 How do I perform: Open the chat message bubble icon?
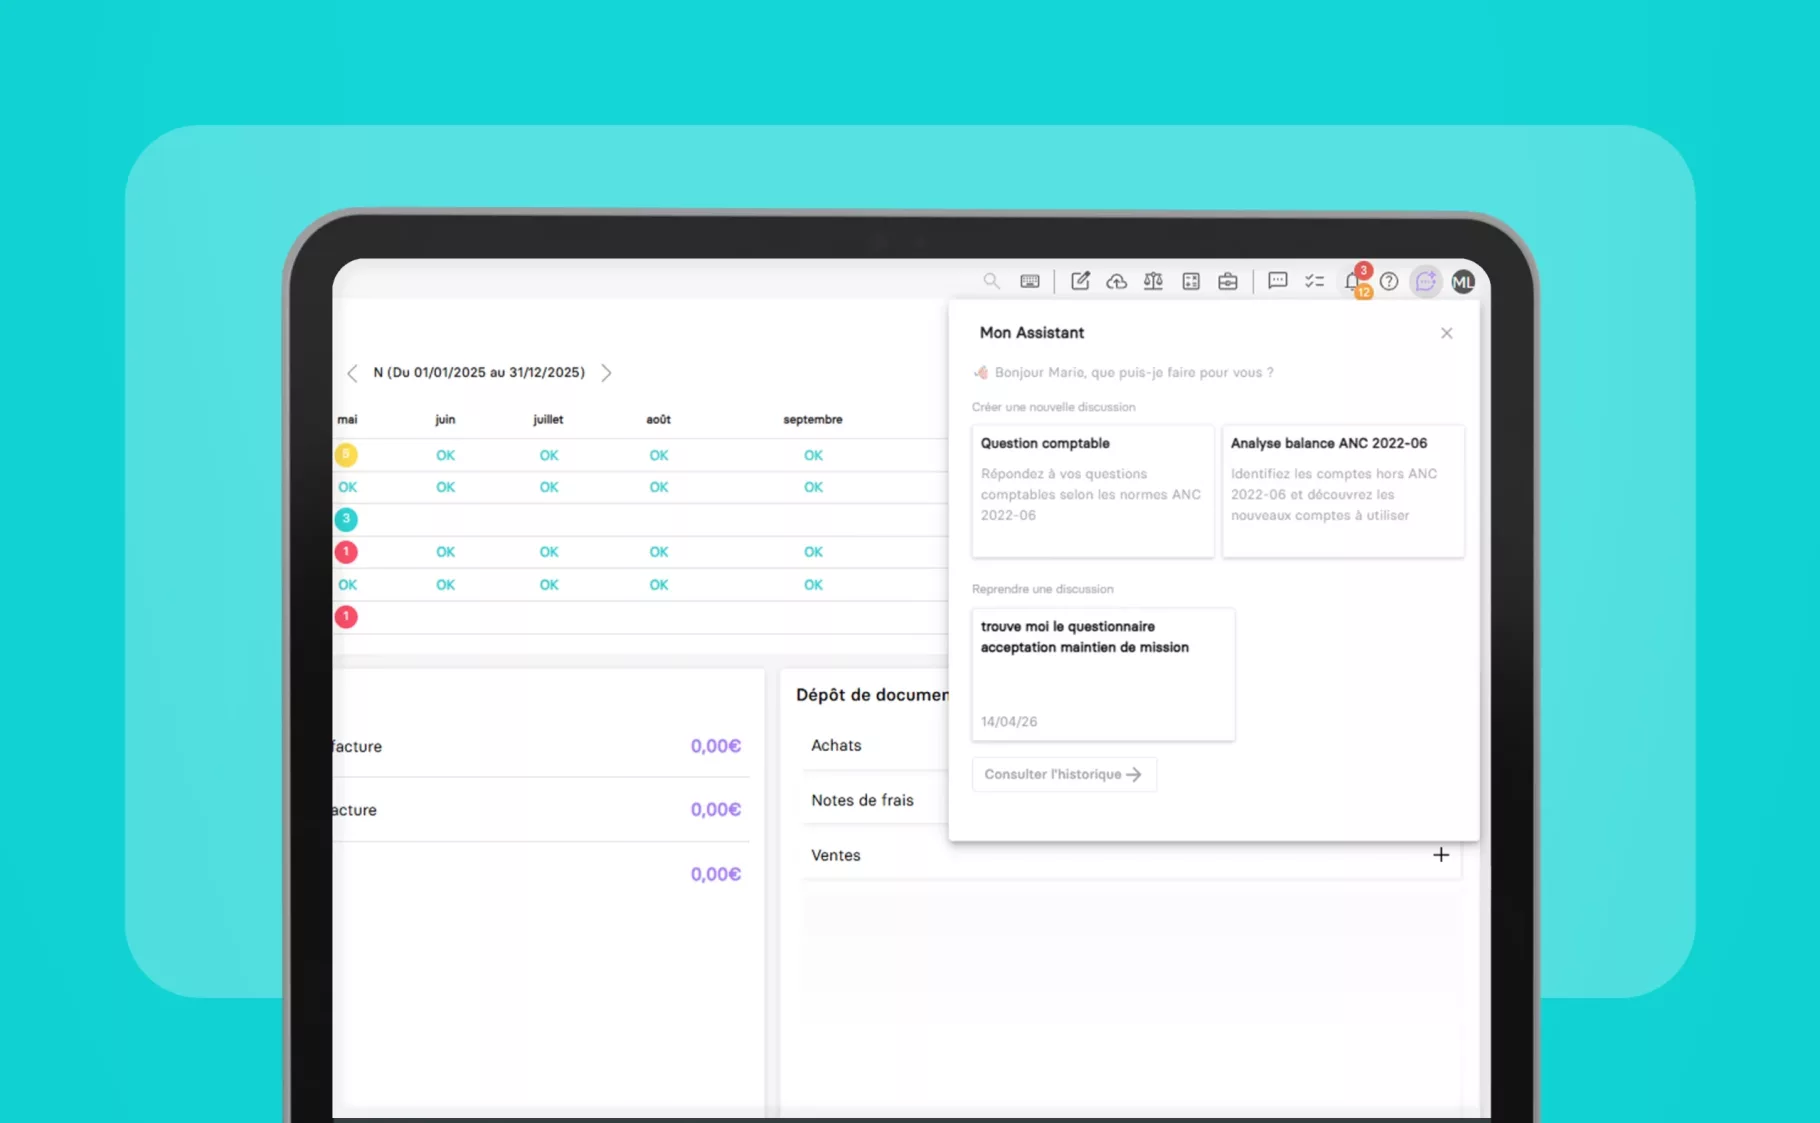pyautogui.click(x=1277, y=281)
